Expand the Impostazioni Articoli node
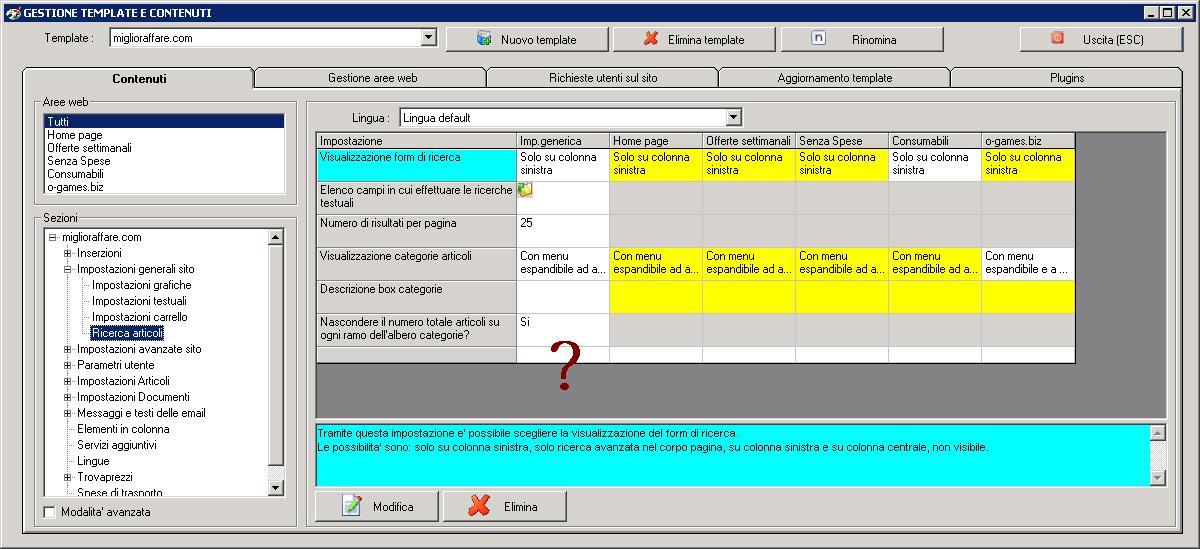 tap(67, 381)
